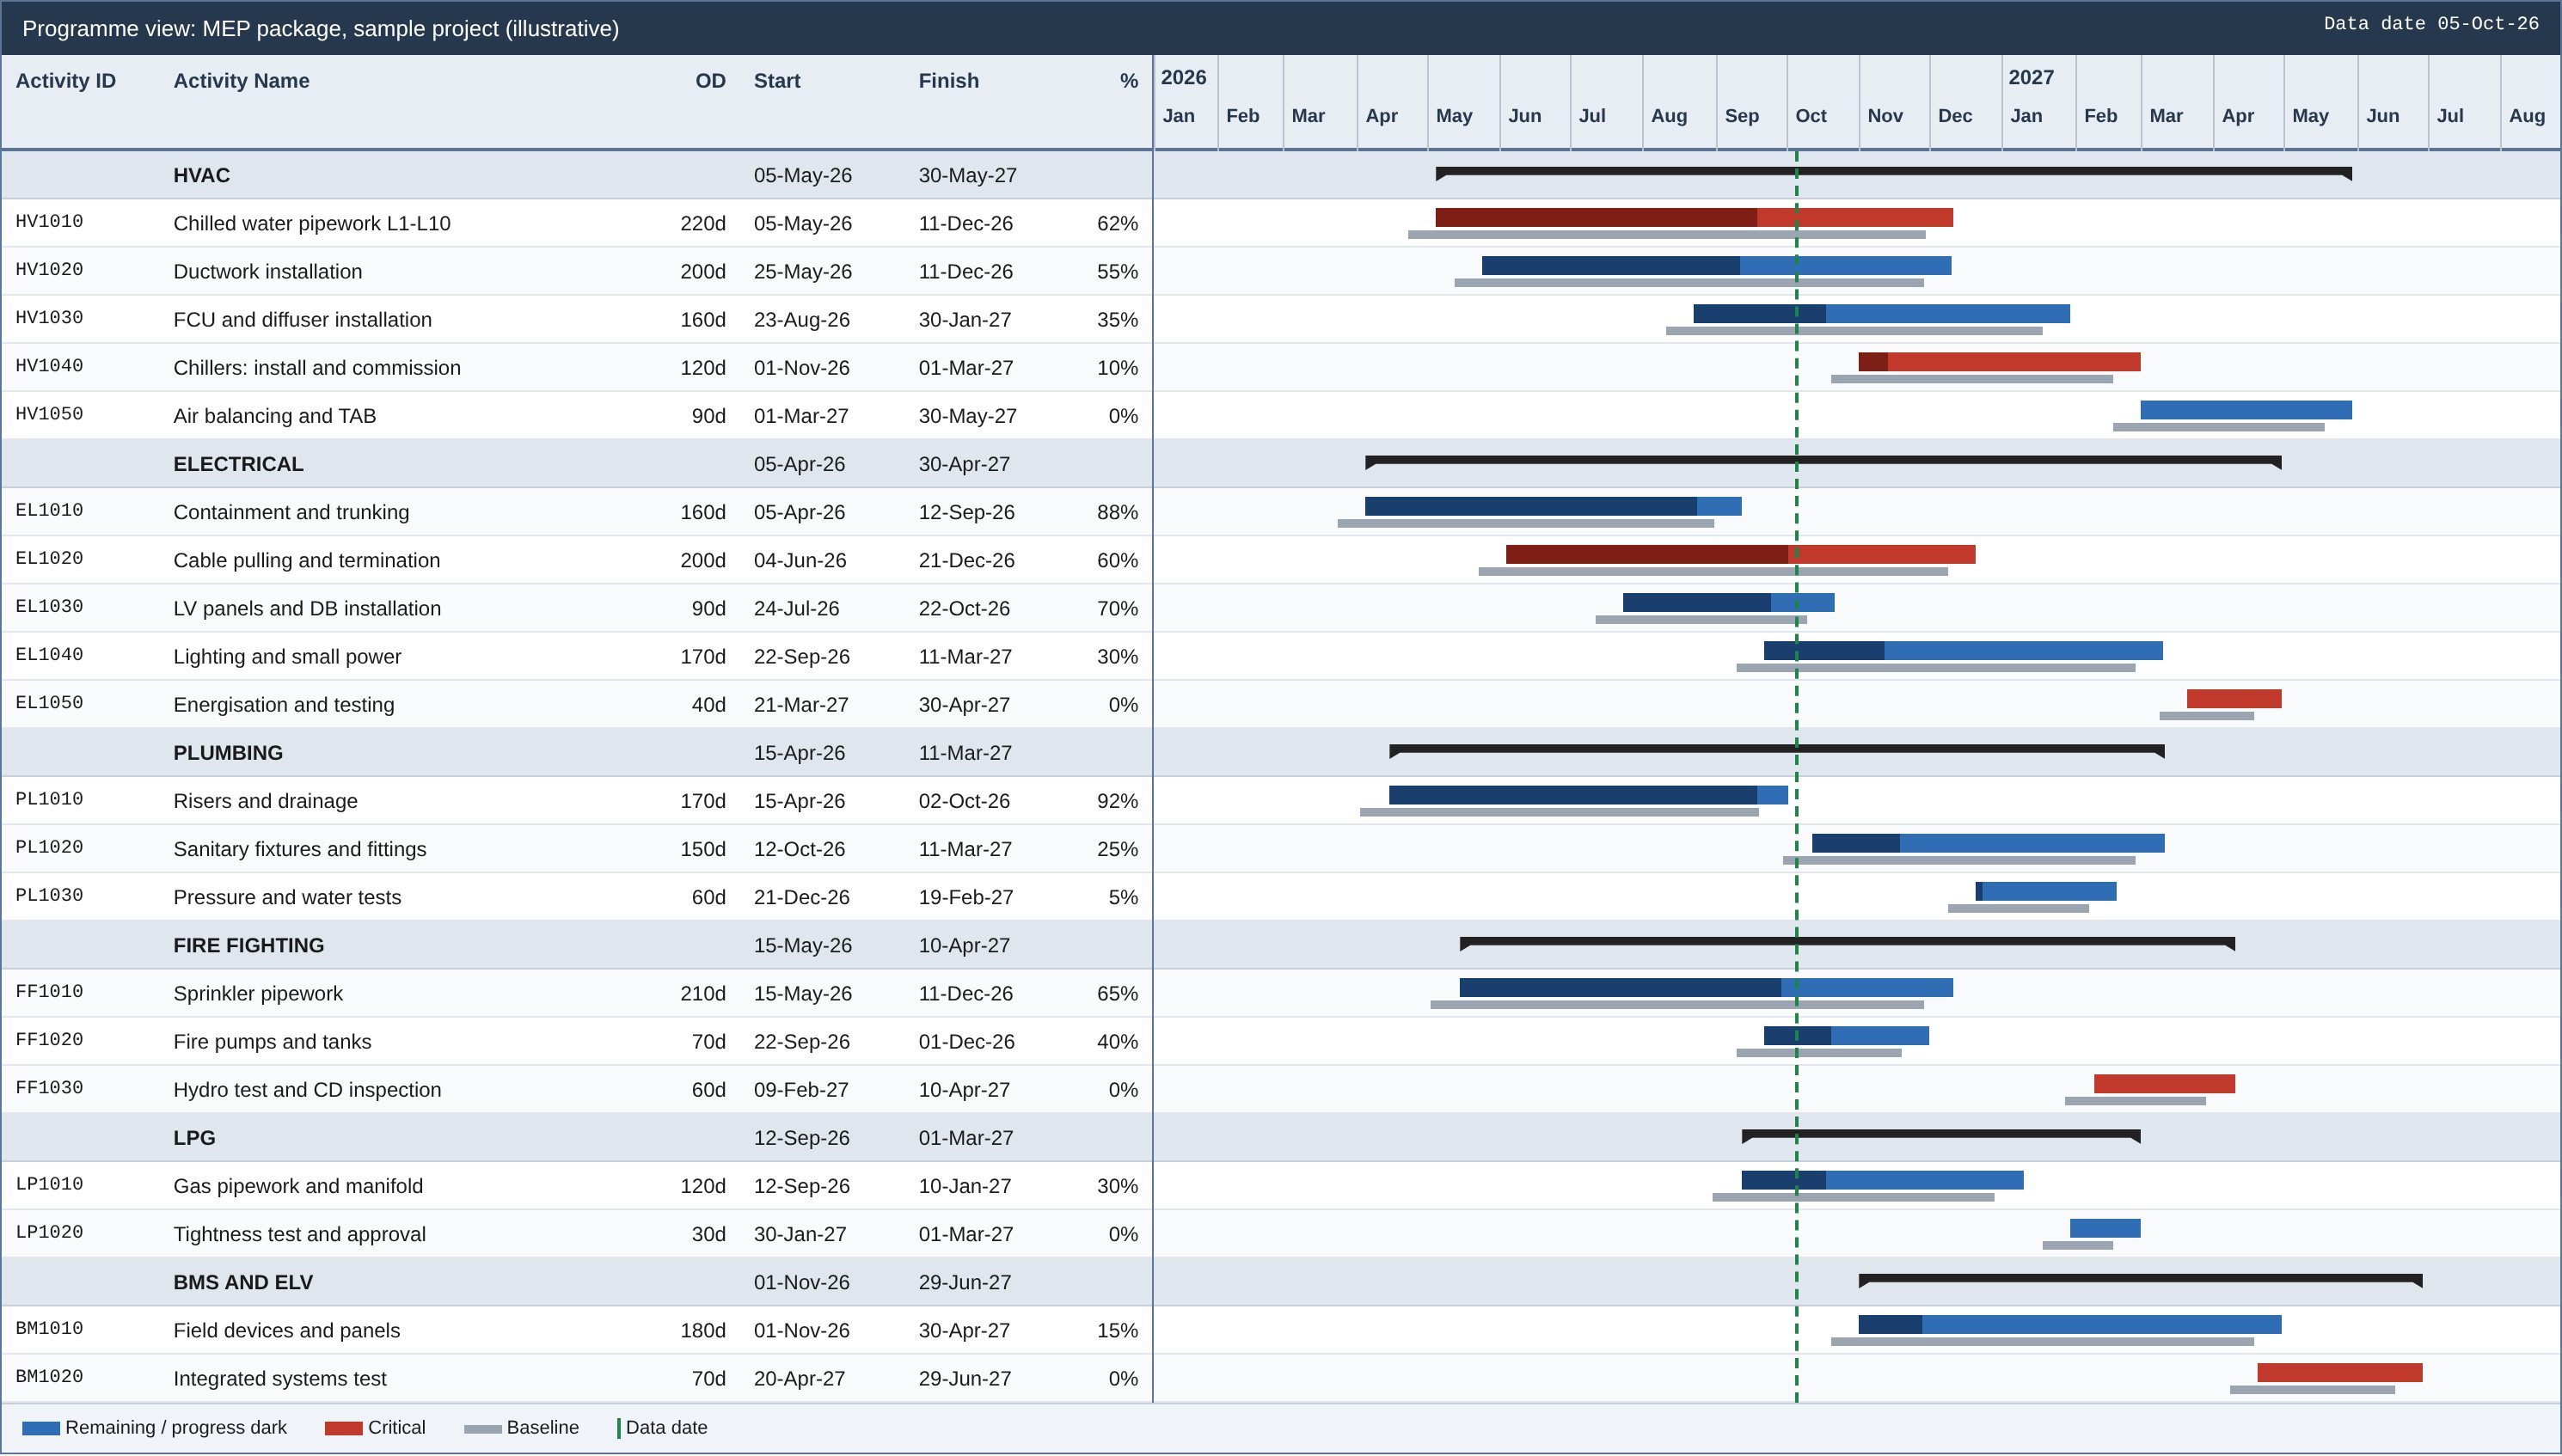Click the blue Remaining legend swatch
The width and height of the screenshot is (2562, 1456).
[41, 1428]
